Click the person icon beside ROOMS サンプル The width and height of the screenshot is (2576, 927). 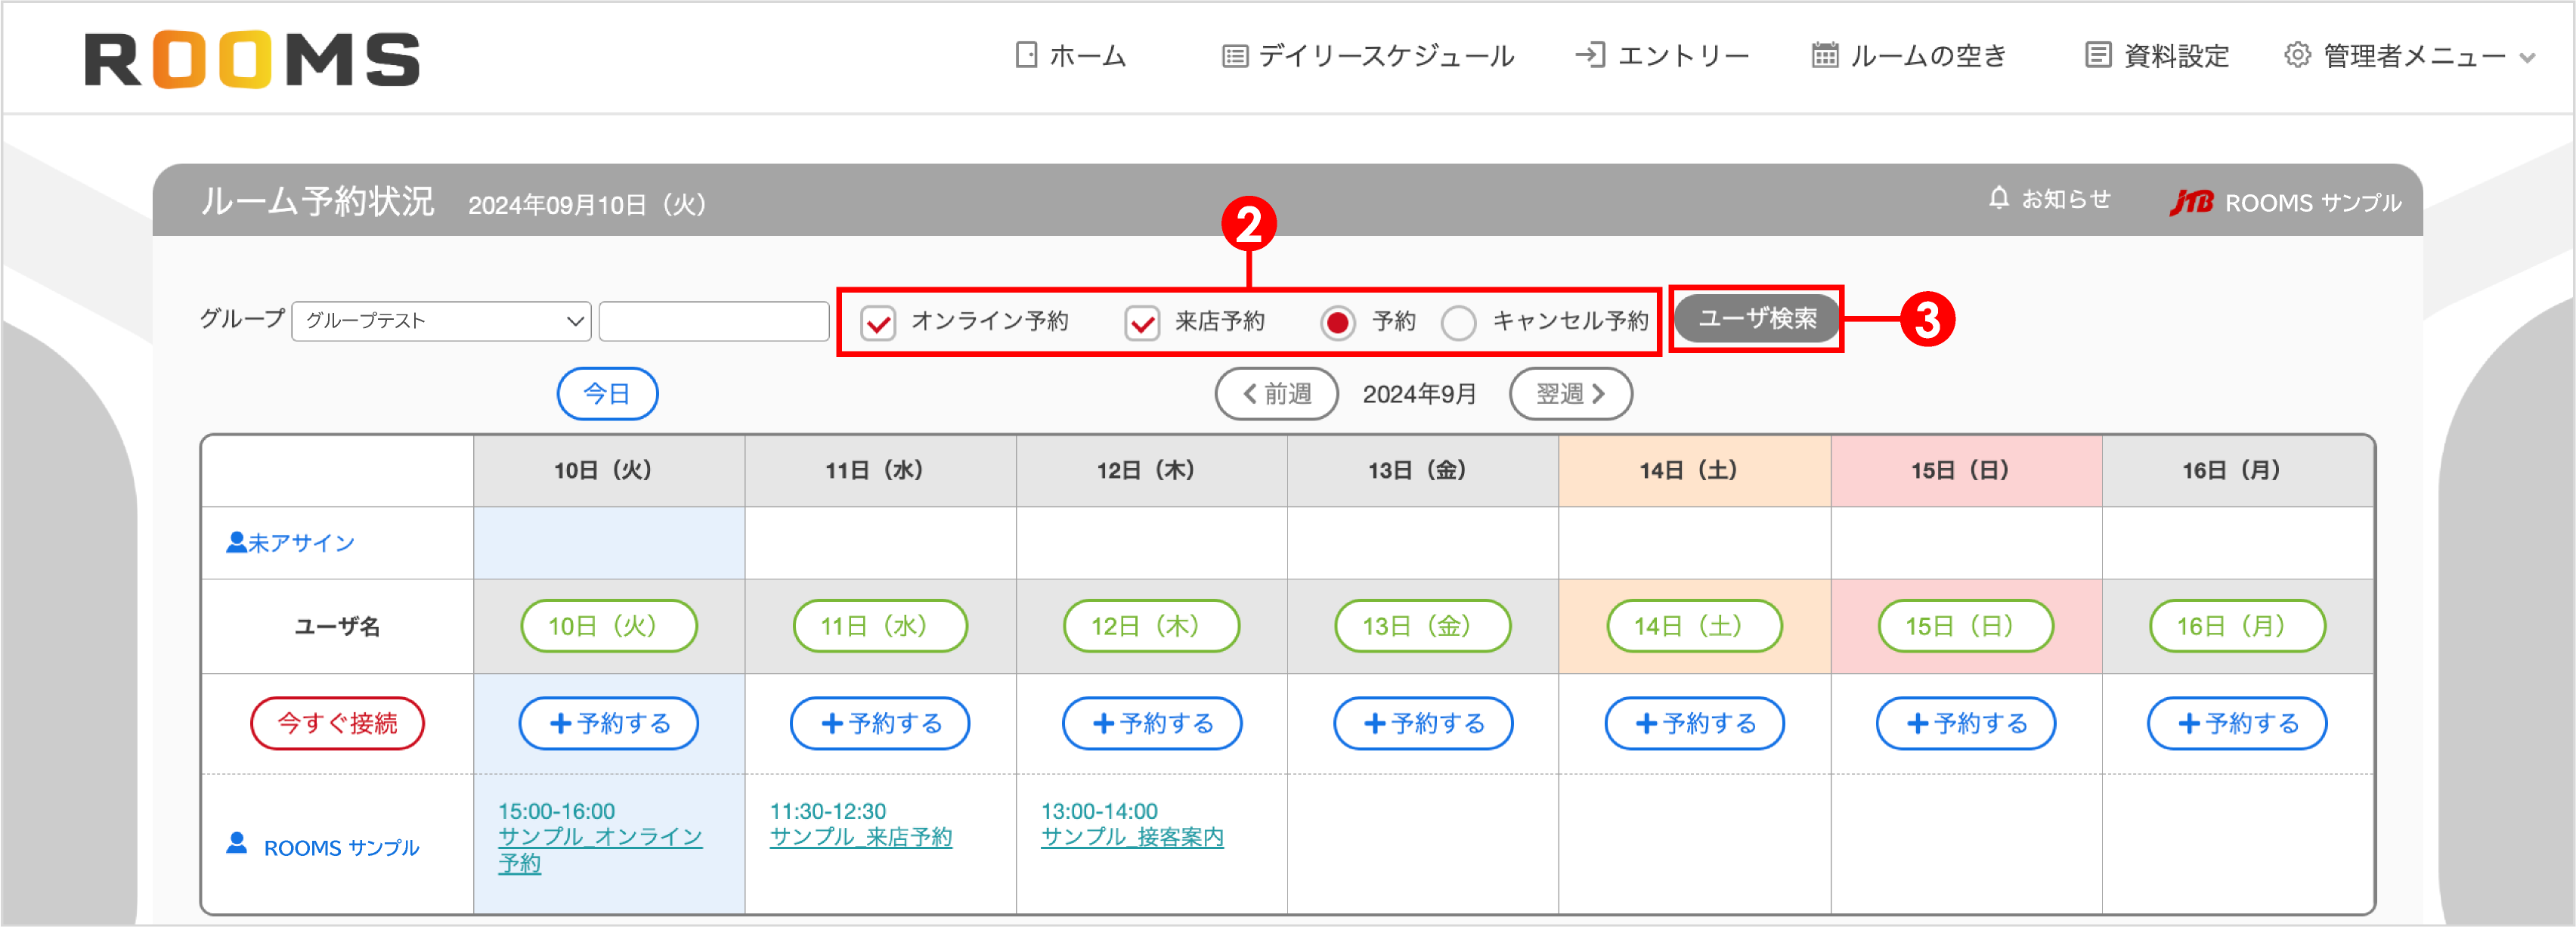[237, 846]
